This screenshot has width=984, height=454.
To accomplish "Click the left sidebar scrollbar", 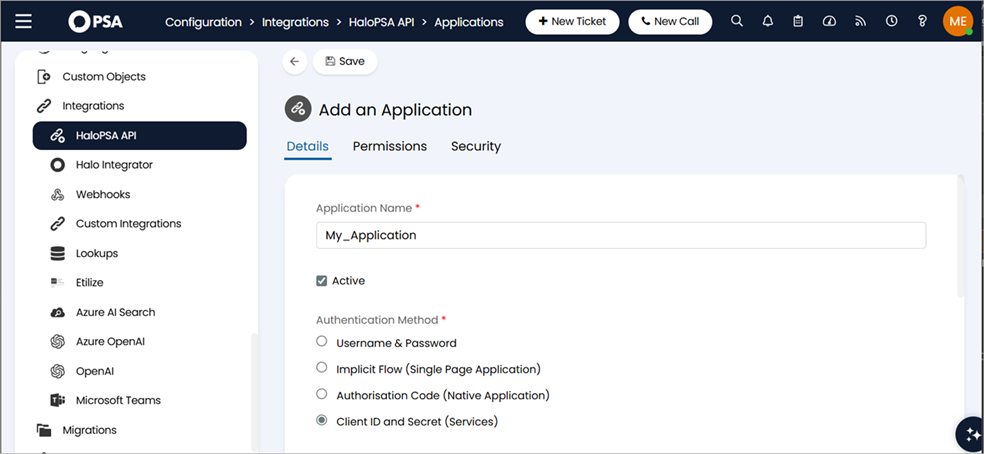I will coord(254,392).
